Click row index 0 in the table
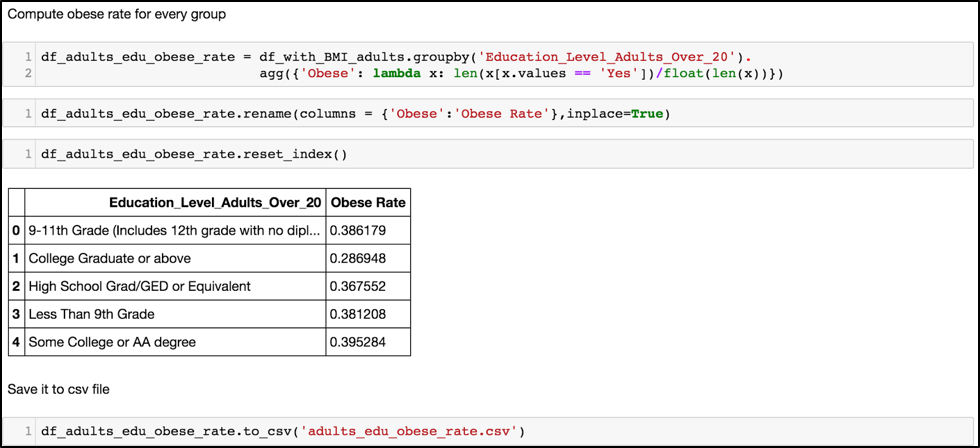Image resolution: width=980 pixels, height=448 pixels. pyautogui.click(x=16, y=231)
